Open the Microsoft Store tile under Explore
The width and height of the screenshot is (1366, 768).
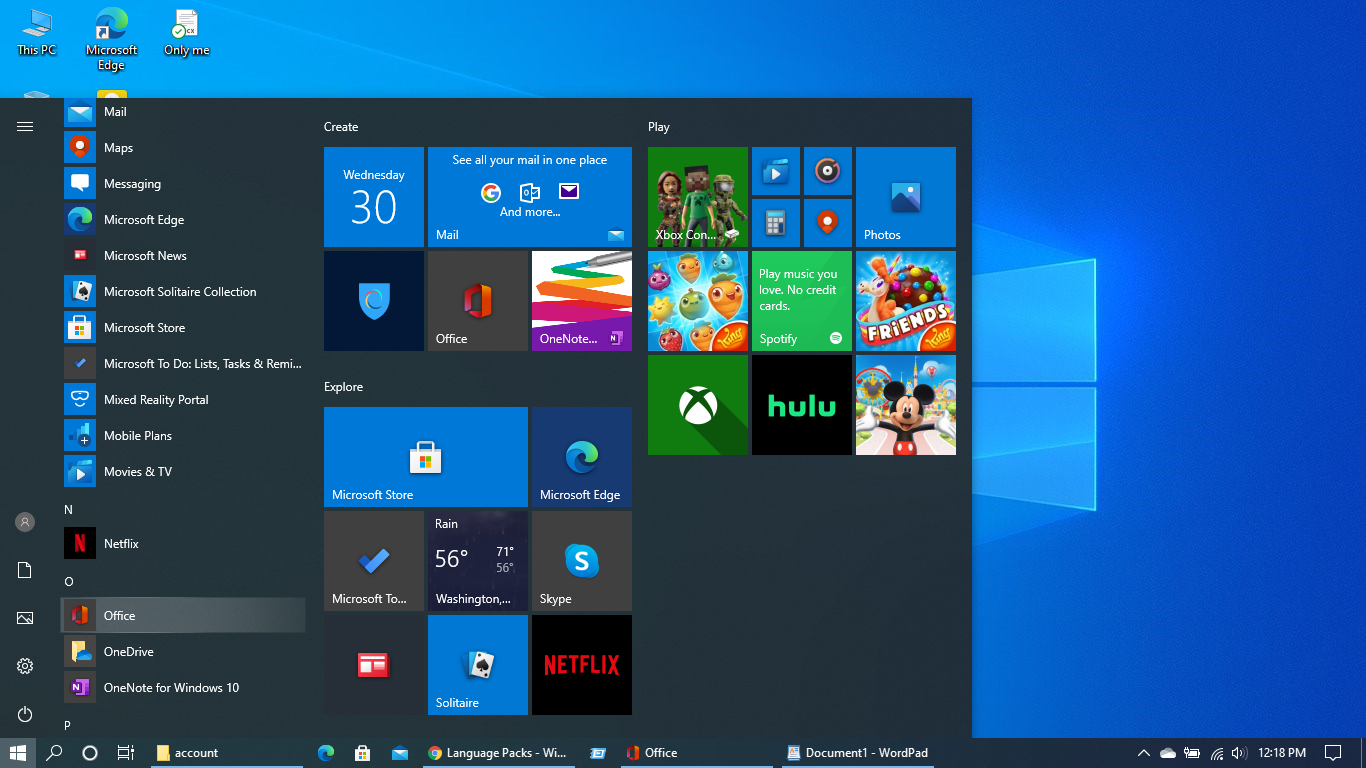click(x=426, y=457)
